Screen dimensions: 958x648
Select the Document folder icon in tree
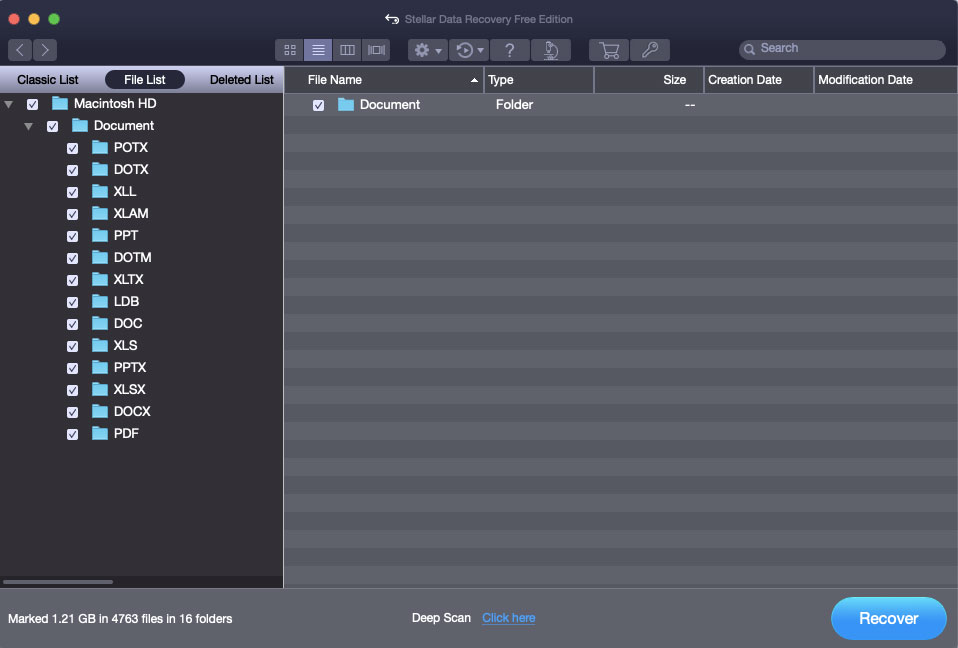[80, 125]
